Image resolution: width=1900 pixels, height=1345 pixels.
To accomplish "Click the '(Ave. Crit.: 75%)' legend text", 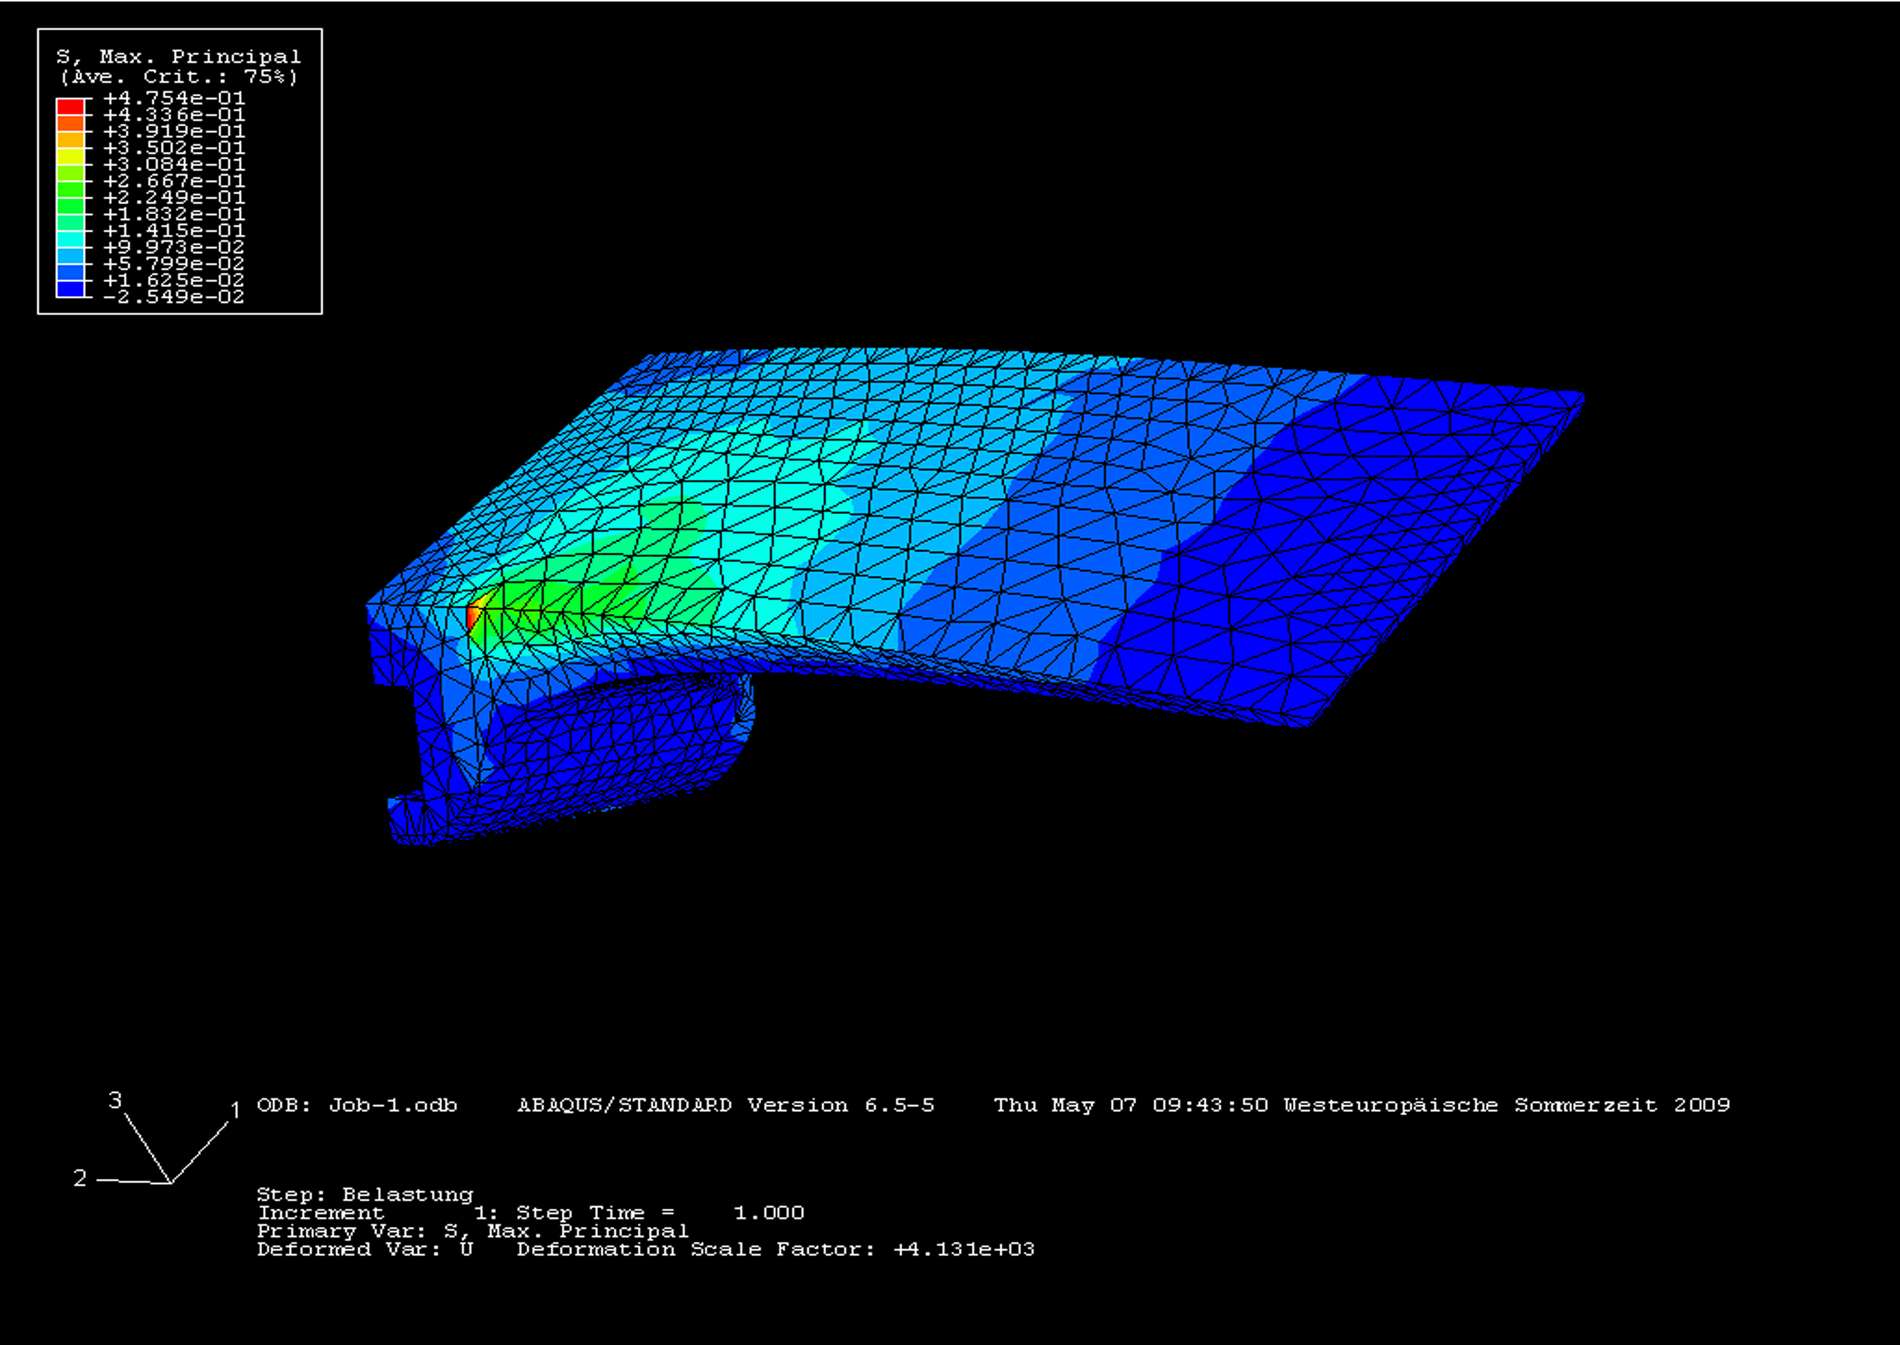I will click(178, 77).
